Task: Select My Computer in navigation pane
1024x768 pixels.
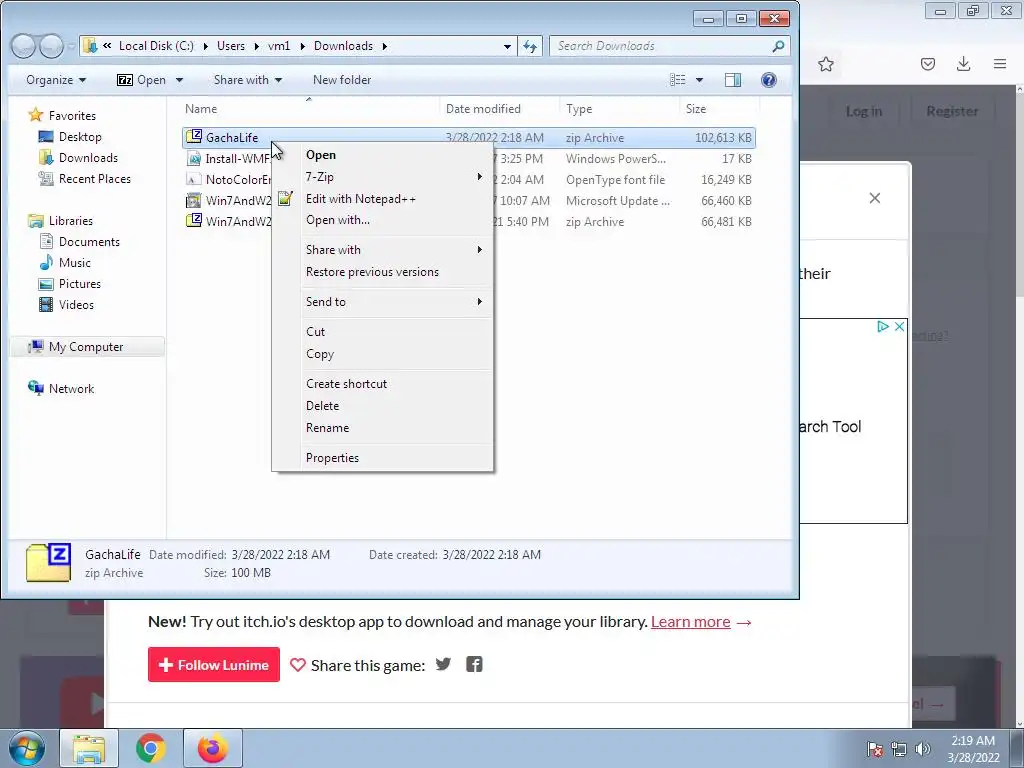Action: pyautogui.click(x=86, y=347)
